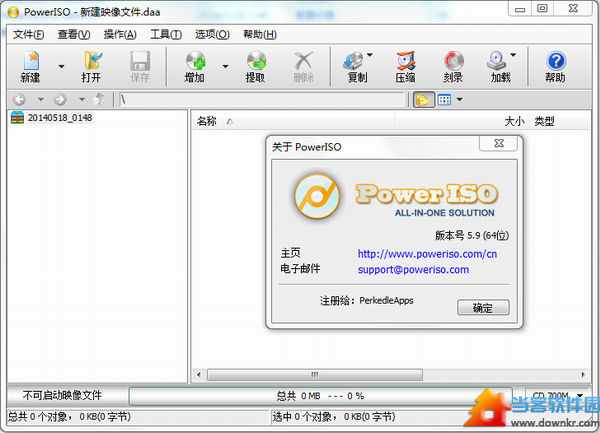Open the 工具(T) menu
Screen dimensions: 600x433
(x=166, y=34)
